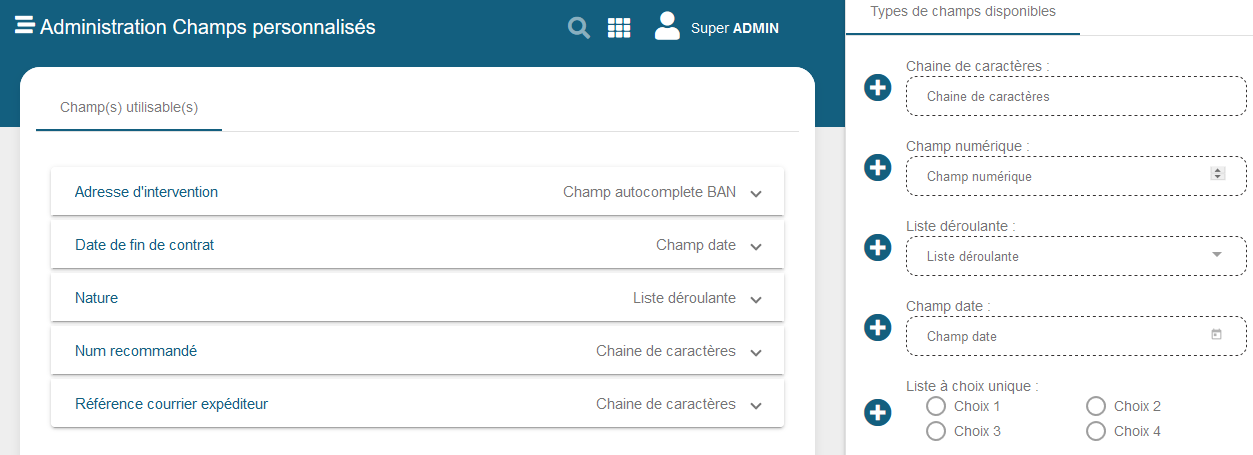Add a Liste déroulante field with plus icon
Image resolution: width=1253 pixels, height=455 pixels.
[x=877, y=248]
